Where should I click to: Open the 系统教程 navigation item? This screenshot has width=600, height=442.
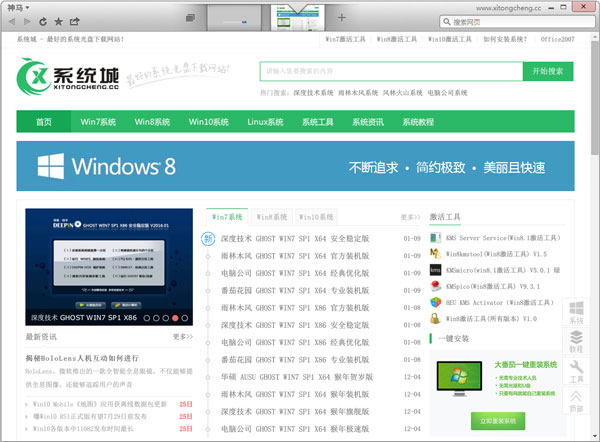(418, 122)
